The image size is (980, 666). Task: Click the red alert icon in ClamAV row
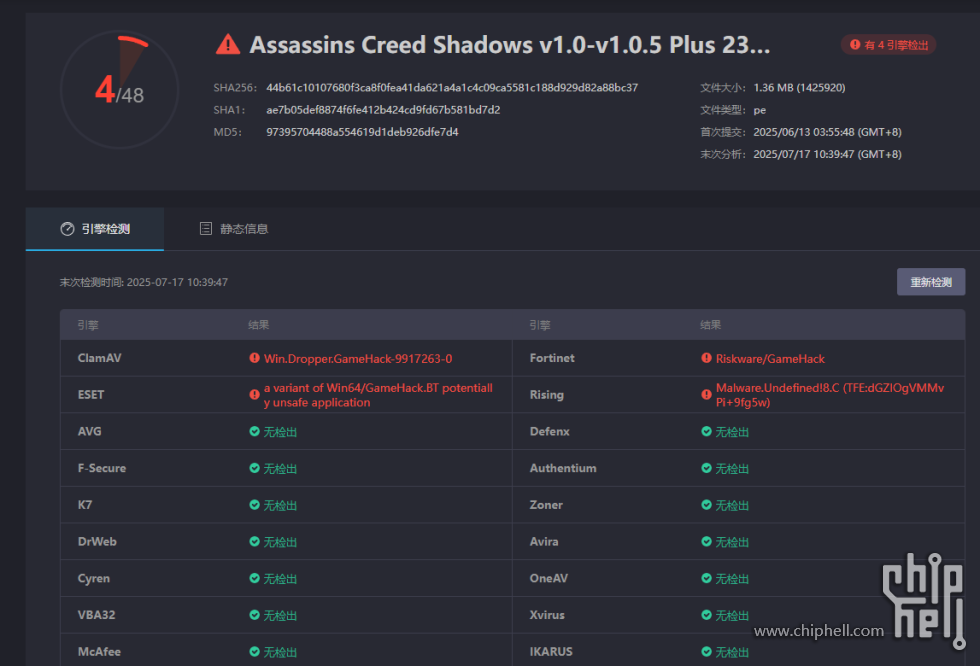click(254, 358)
